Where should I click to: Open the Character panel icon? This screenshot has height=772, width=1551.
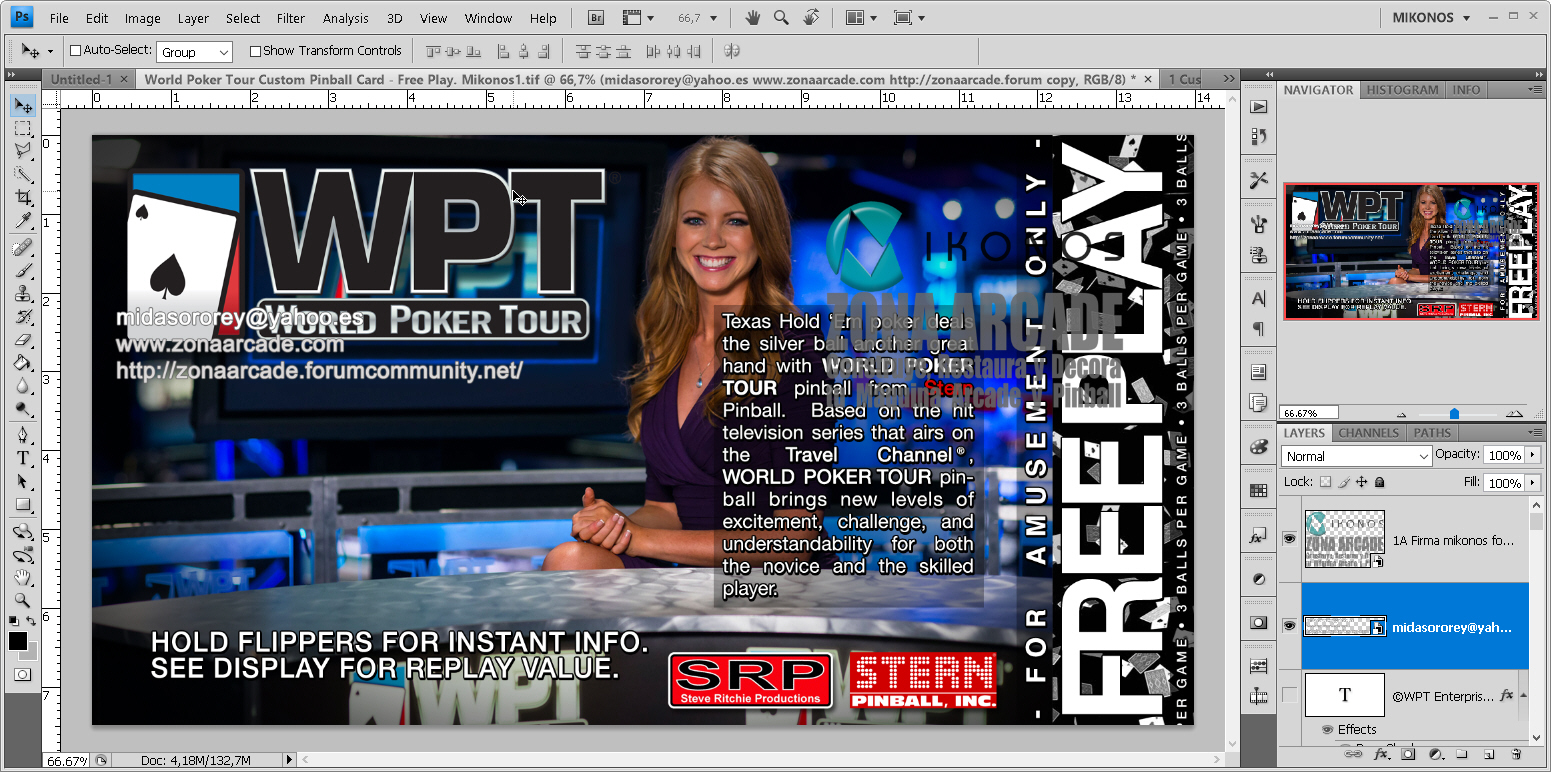[x=1259, y=298]
